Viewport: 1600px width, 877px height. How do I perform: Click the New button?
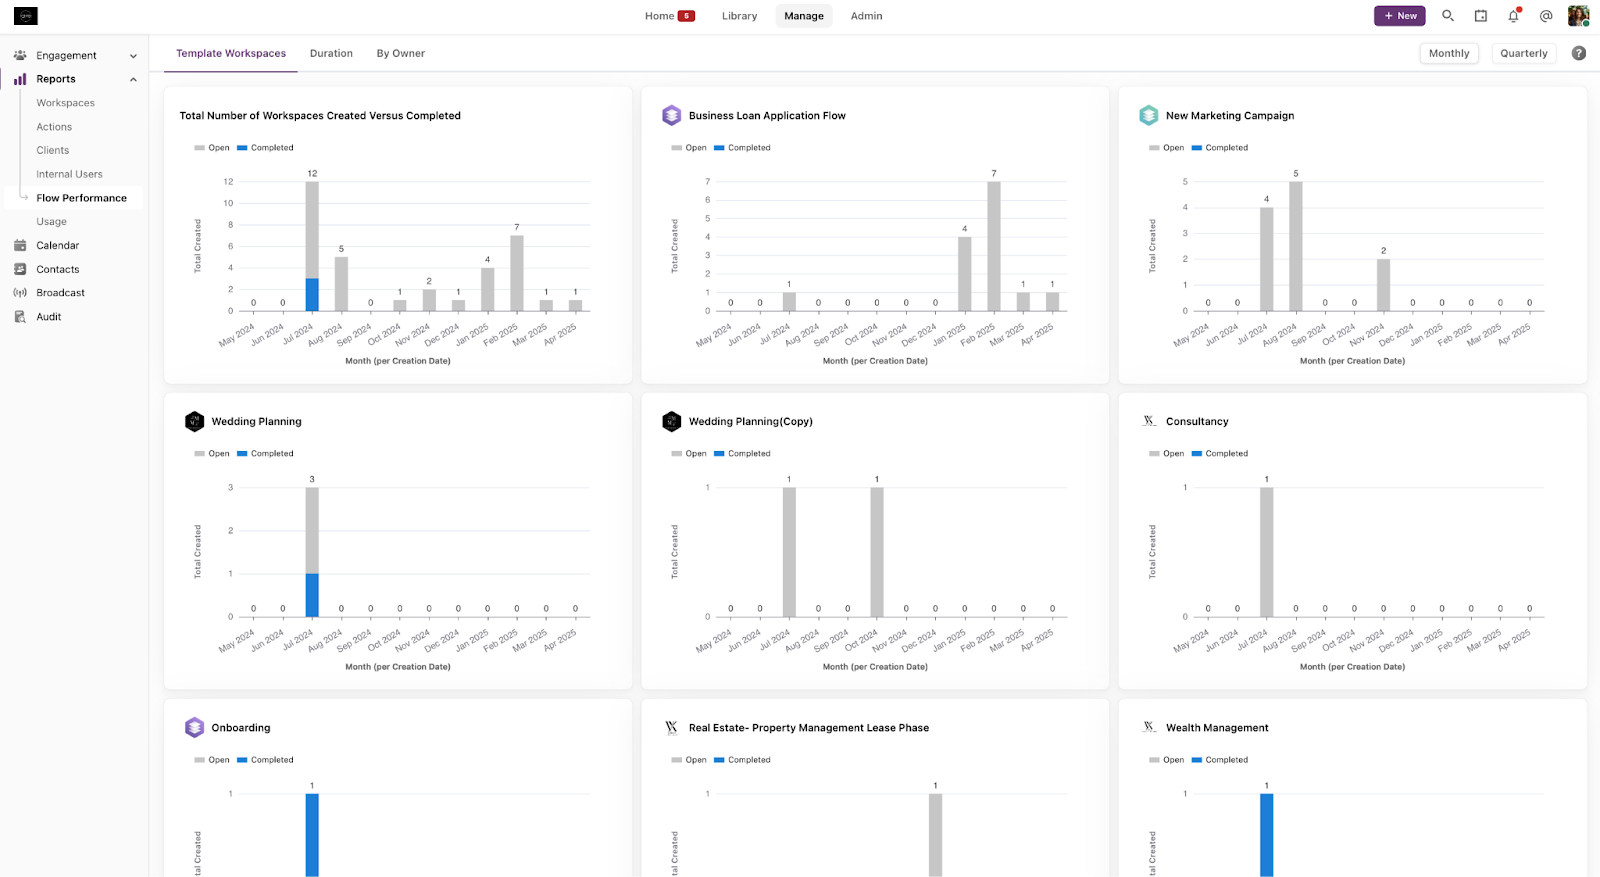pyautogui.click(x=1400, y=16)
